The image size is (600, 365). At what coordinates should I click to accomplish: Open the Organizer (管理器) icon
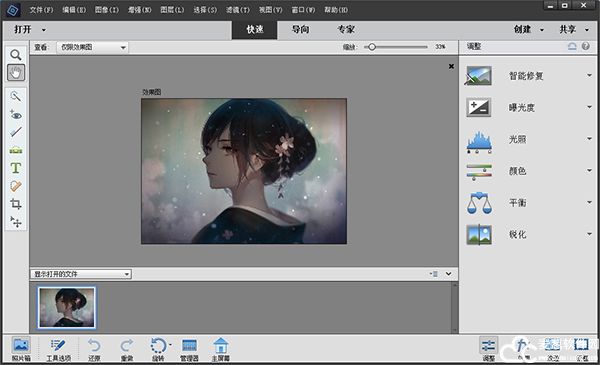189,345
